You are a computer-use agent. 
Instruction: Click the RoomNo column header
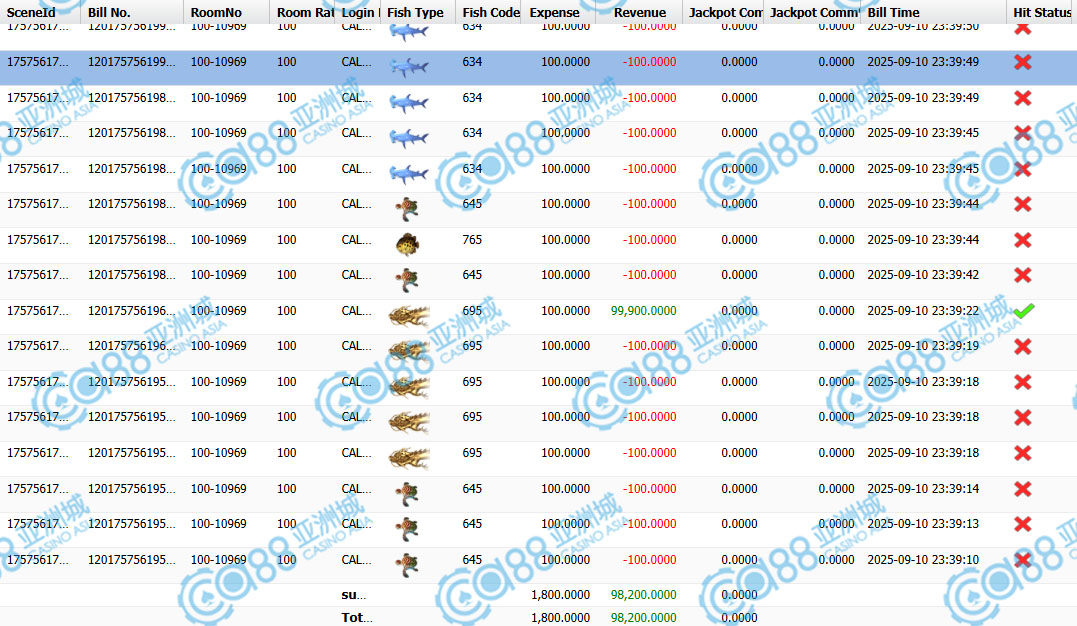[216, 13]
